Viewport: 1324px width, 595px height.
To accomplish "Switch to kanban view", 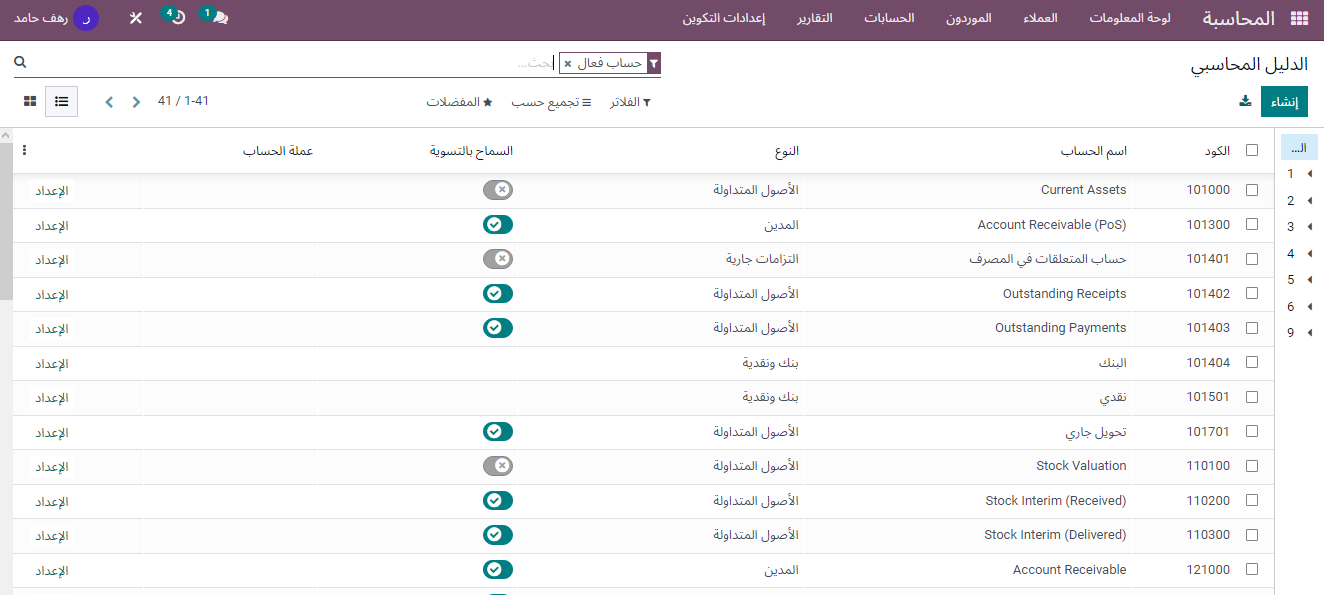I will point(30,101).
